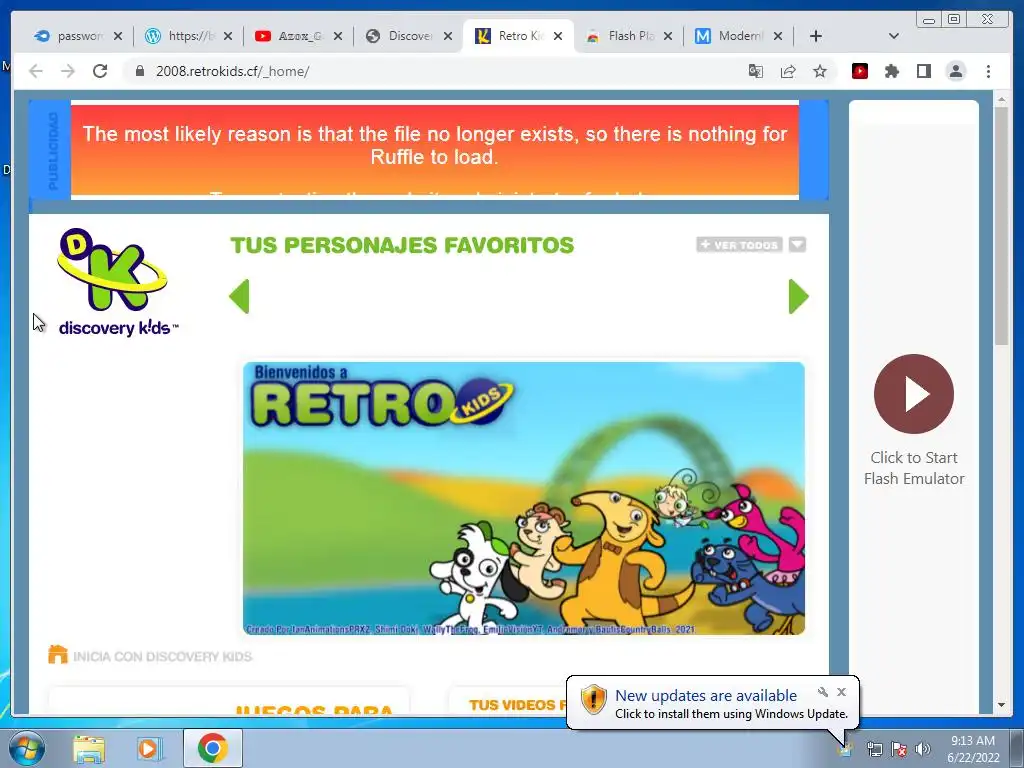
Task: Open the volume speaker tray icon
Action: click(922, 750)
